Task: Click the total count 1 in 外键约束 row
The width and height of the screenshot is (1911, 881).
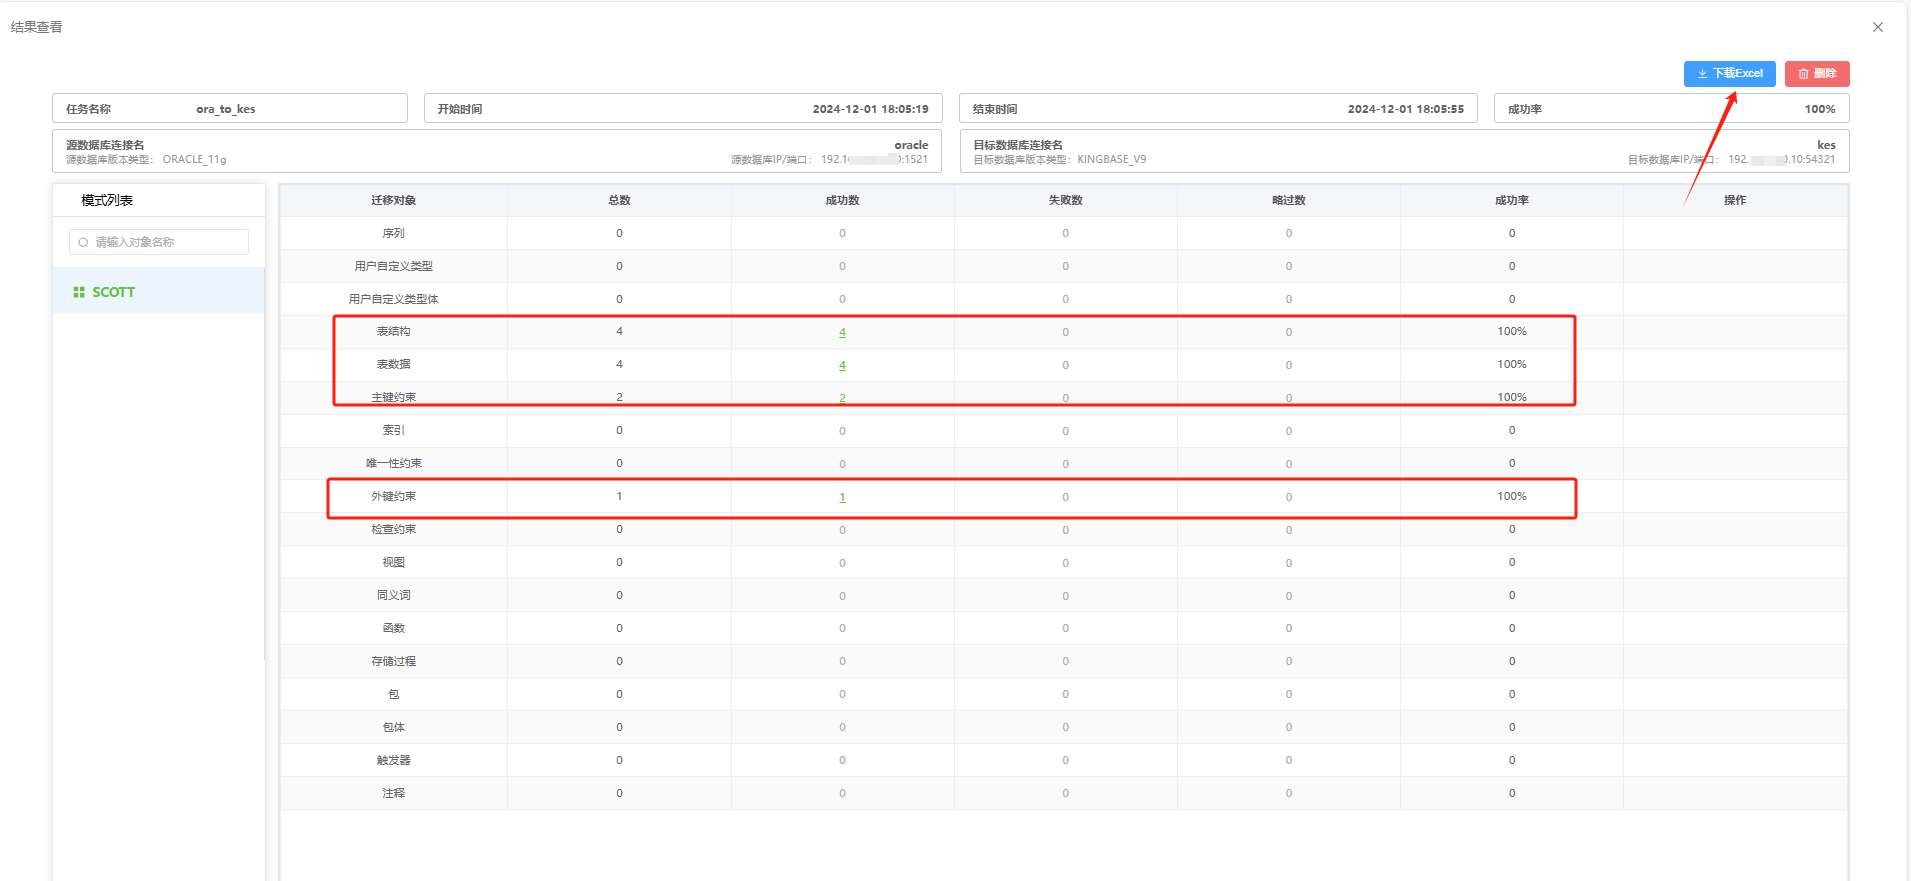Action: [619, 496]
